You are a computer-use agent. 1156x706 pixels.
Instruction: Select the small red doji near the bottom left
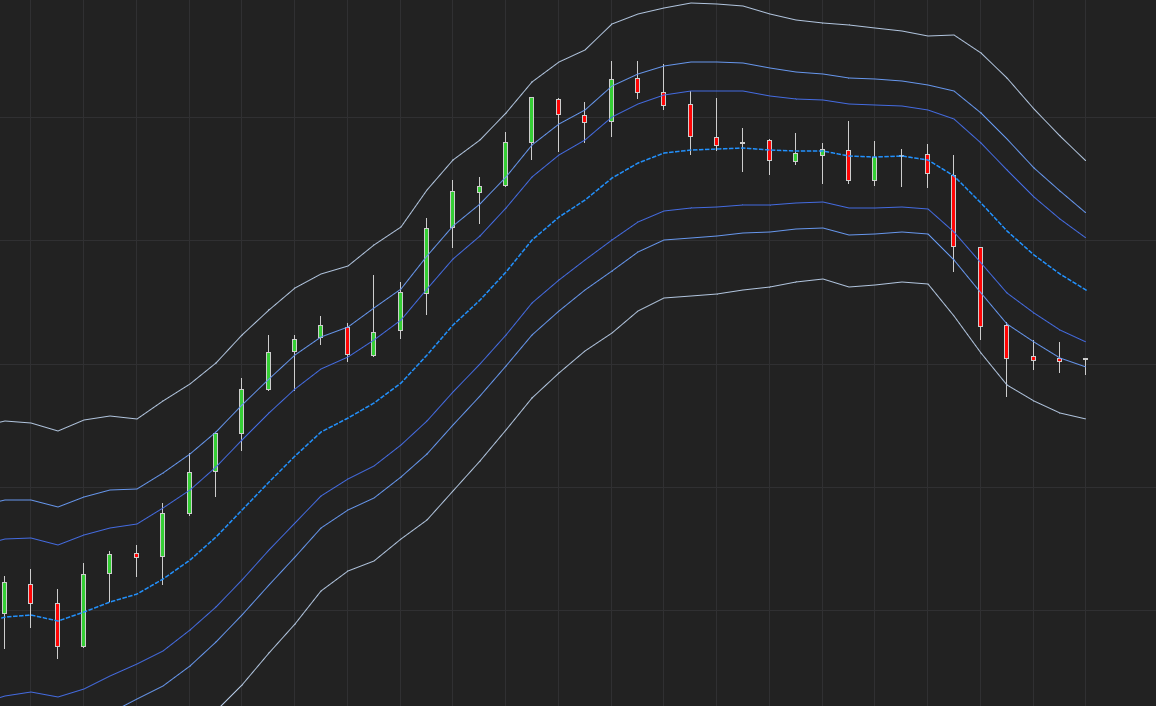pyautogui.click(x=137, y=555)
